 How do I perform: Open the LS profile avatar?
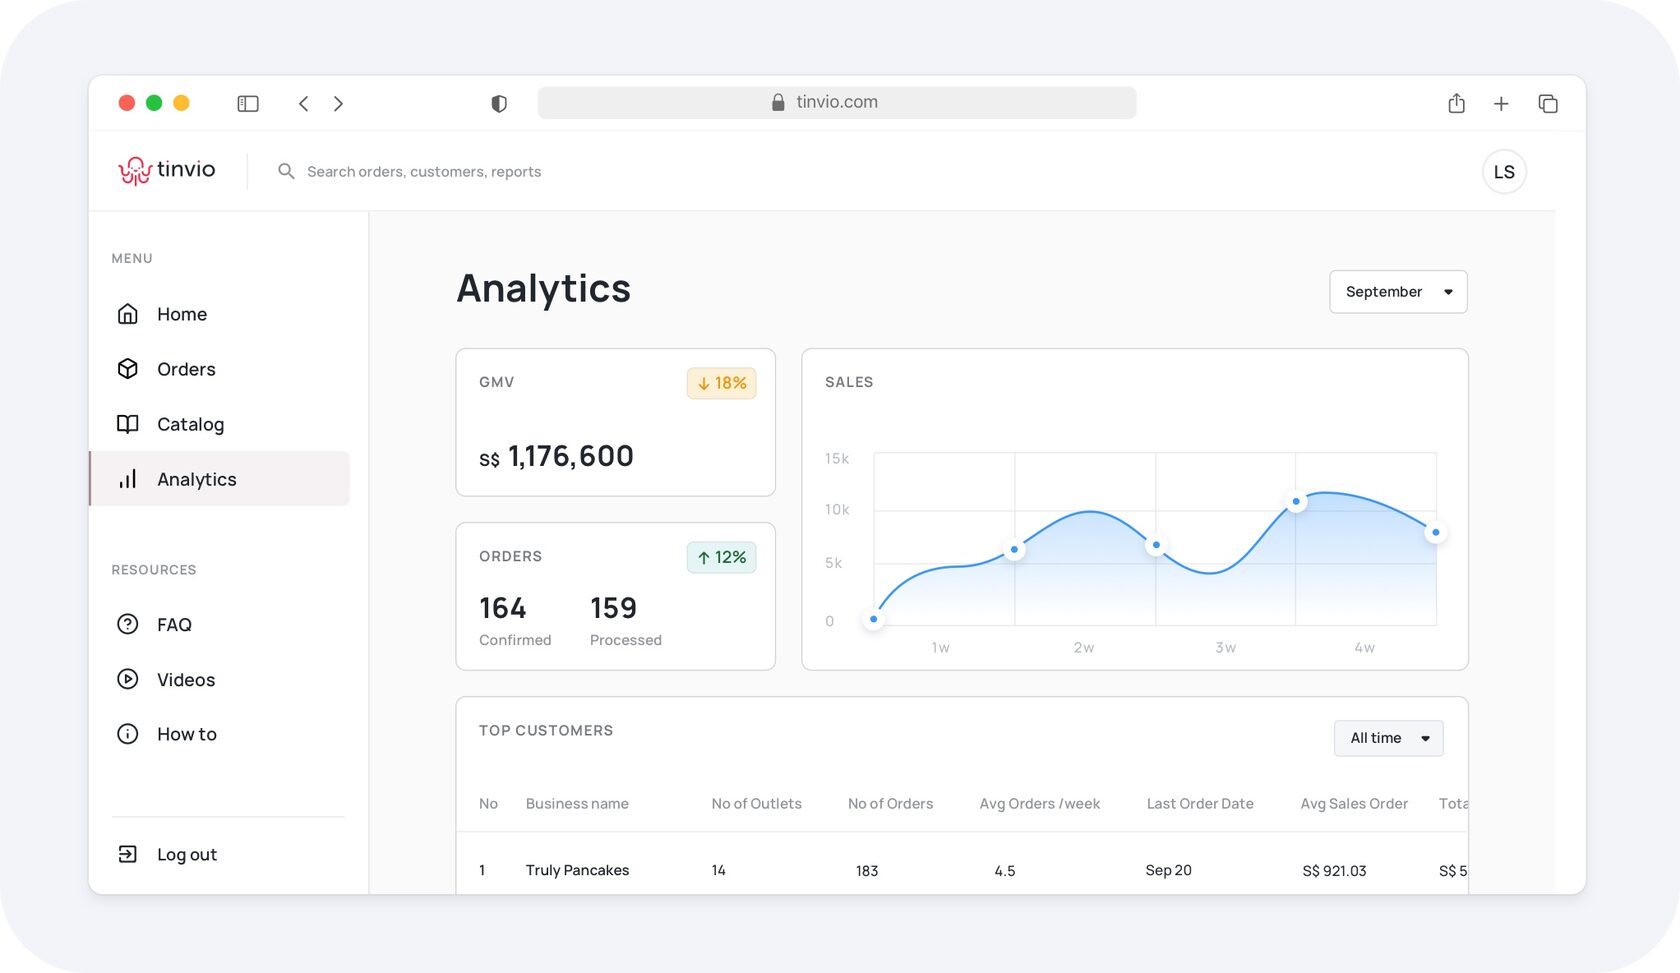click(1503, 172)
